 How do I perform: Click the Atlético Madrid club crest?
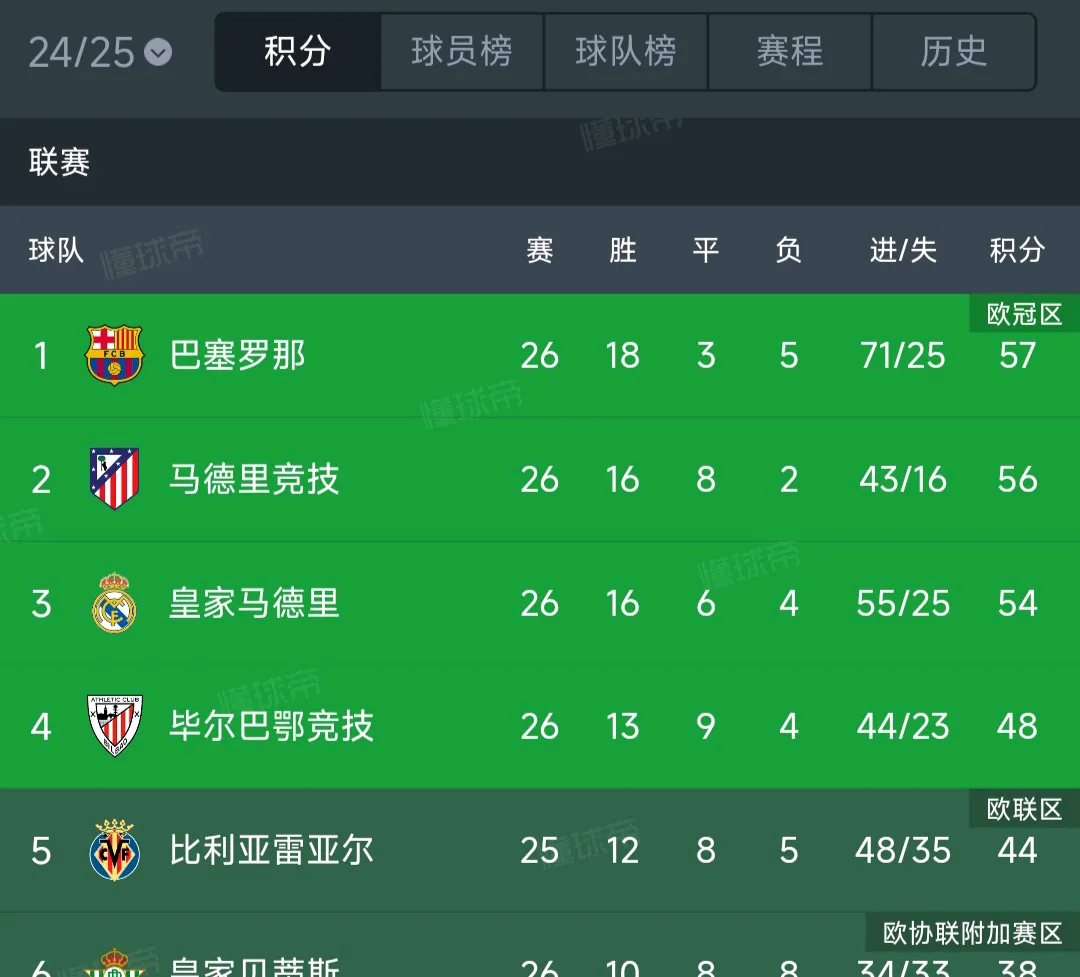pyautogui.click(x=114, y=479)
